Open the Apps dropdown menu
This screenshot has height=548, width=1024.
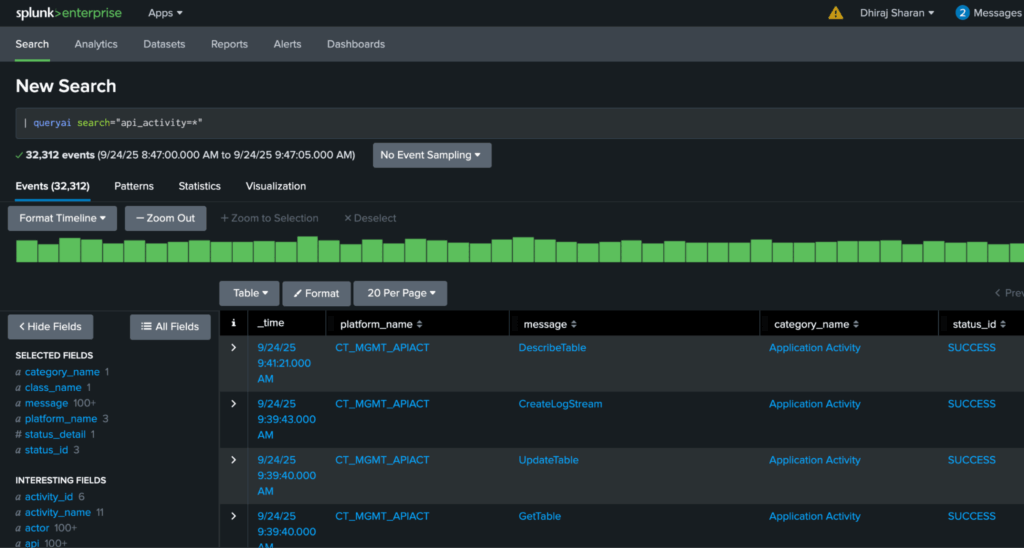click(x=165, y=13)
